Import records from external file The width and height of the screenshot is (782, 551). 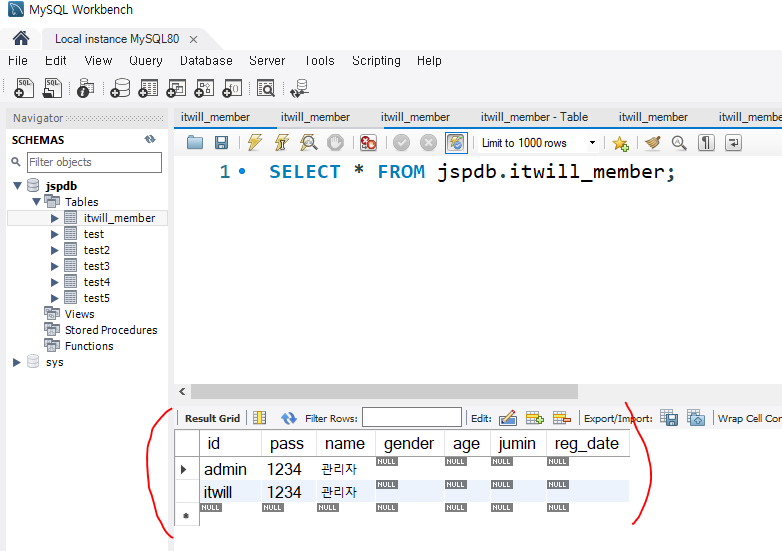coord(696,418)
